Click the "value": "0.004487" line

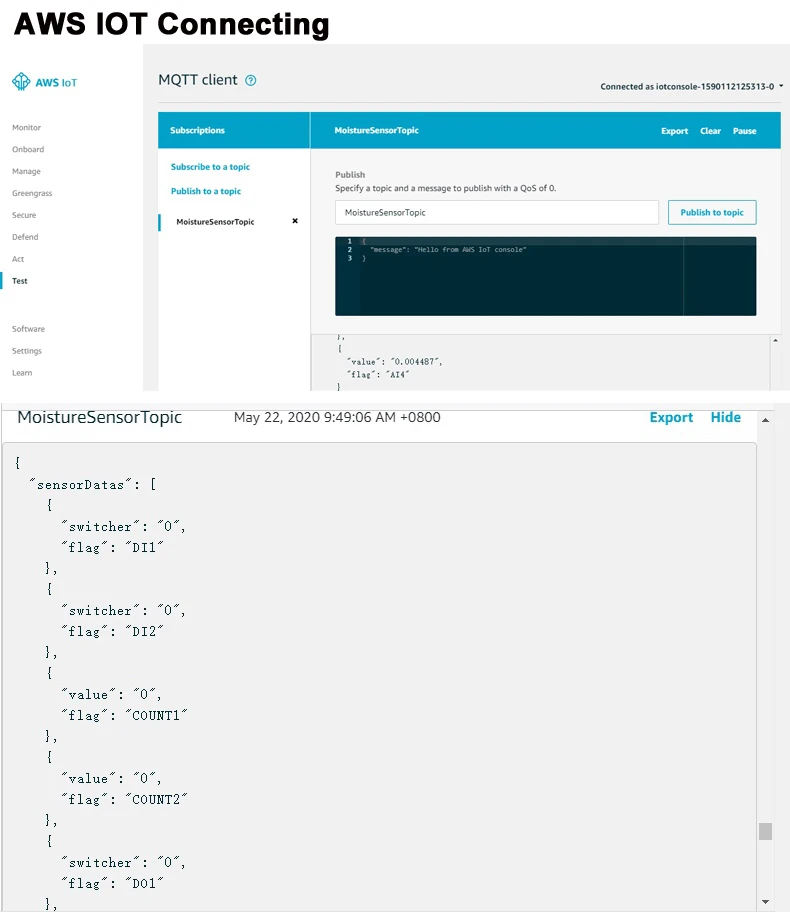(394, 362)
